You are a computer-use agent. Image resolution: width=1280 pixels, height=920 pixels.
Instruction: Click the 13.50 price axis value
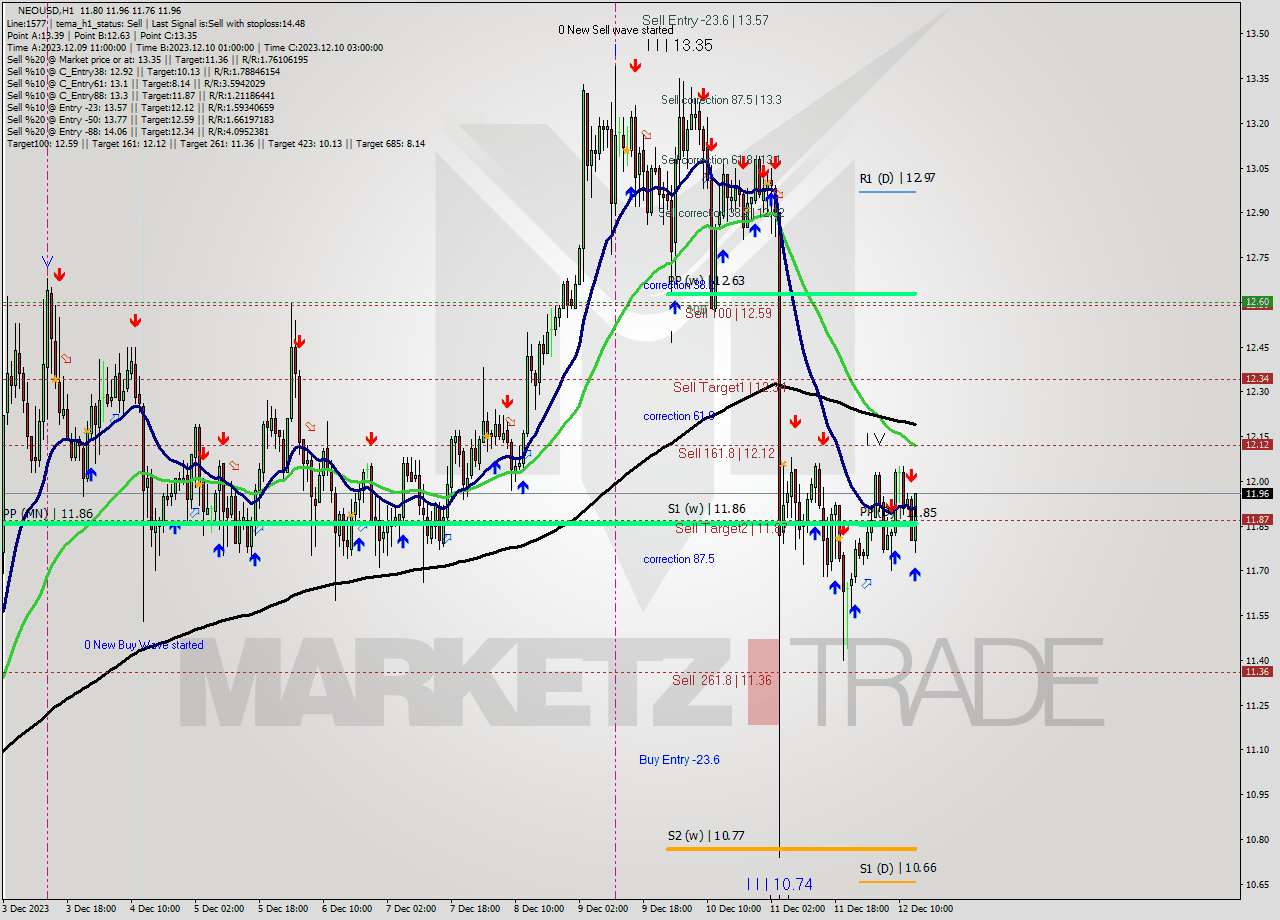tap(1257, 33)
